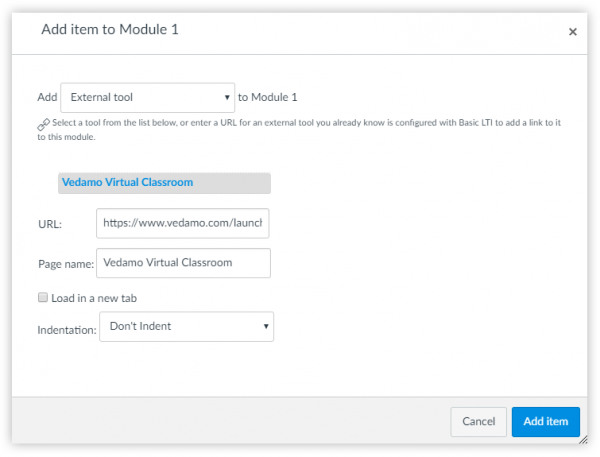Click the link icon beside the help text
The image size is (600, 457).
(43, 124)
